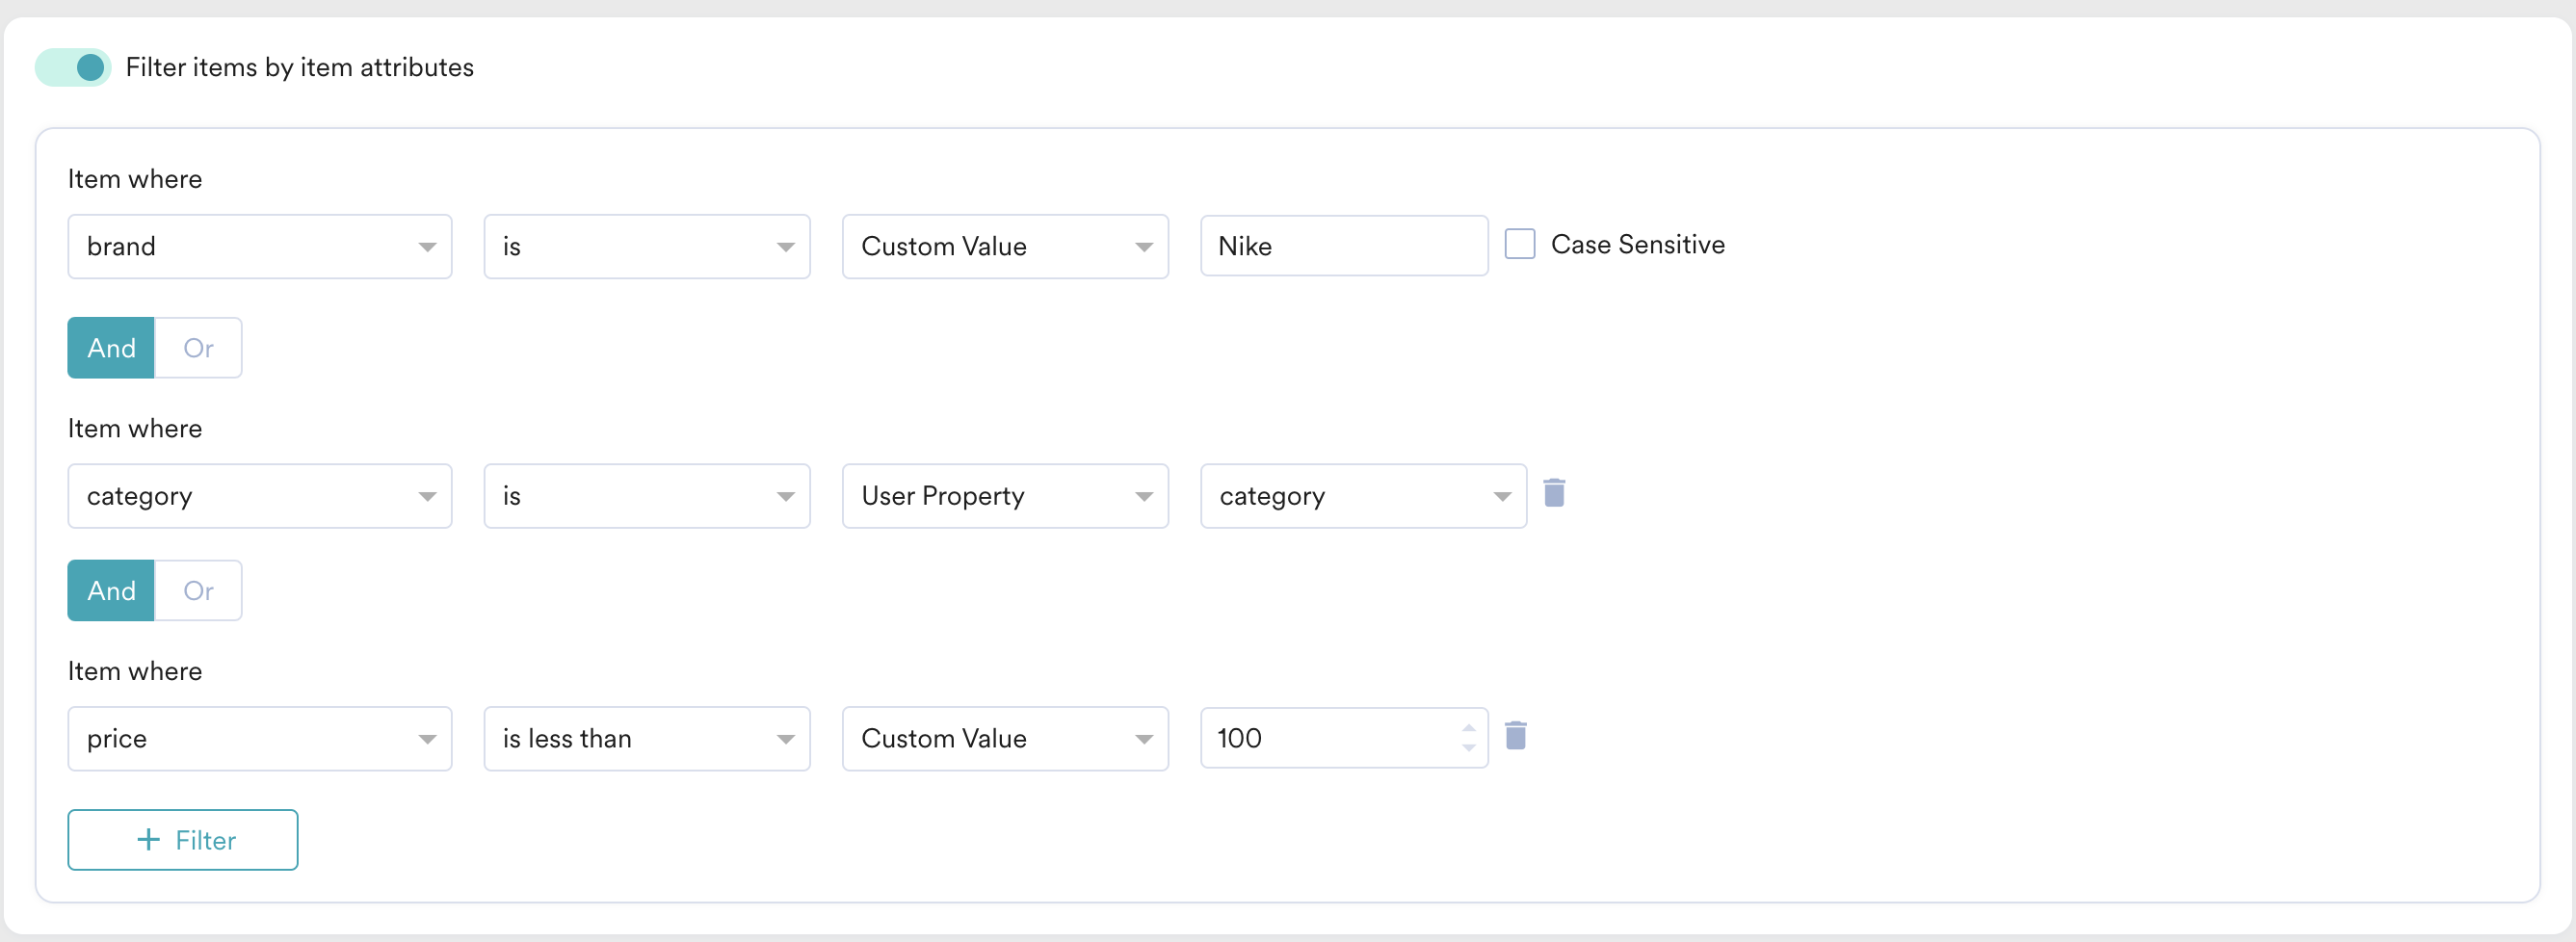
Task: Open the 'is less than' operator dropdown
Action: pos(646,739)
